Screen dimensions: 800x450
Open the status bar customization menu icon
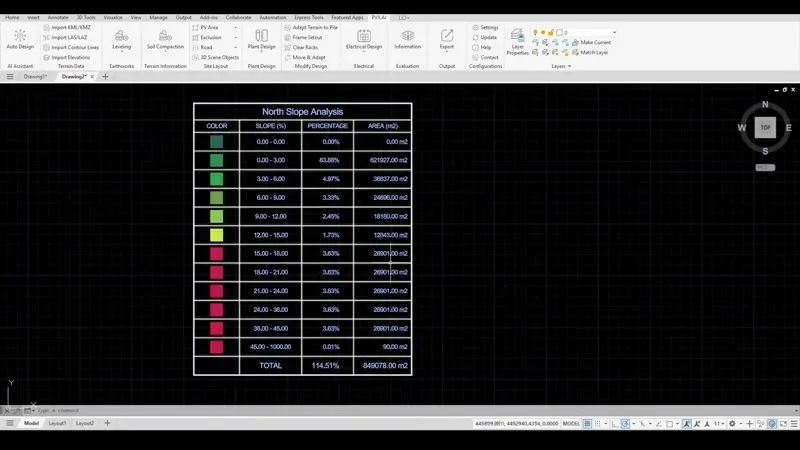pyautogui.click(x=794, y=423)
